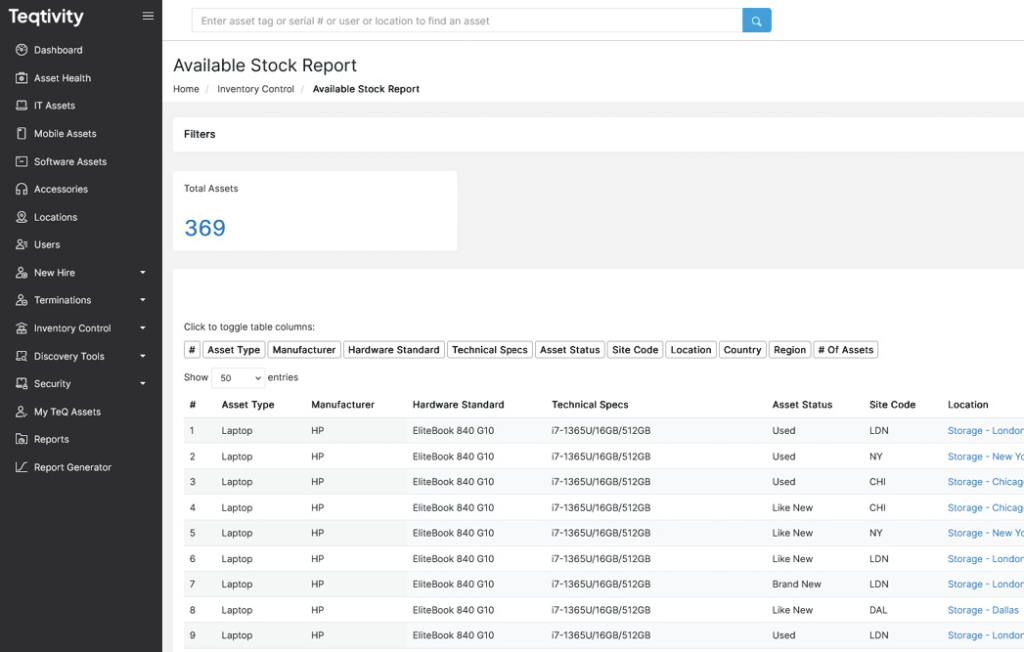
Task: Click the Asset Health sidebar icon
Action: click(x=22, y=78)
